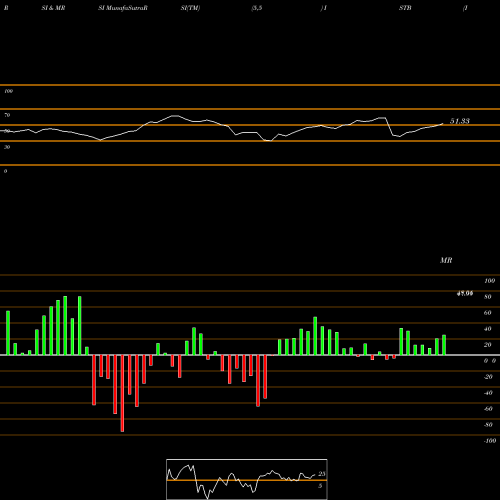
Task: Click the 0 label on upper RSI axis
Action: 5,171
